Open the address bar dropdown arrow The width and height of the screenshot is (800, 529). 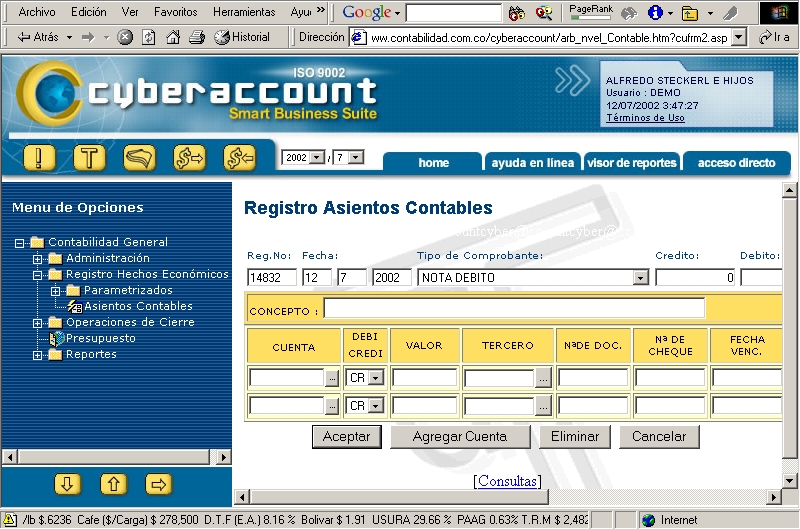739,37
